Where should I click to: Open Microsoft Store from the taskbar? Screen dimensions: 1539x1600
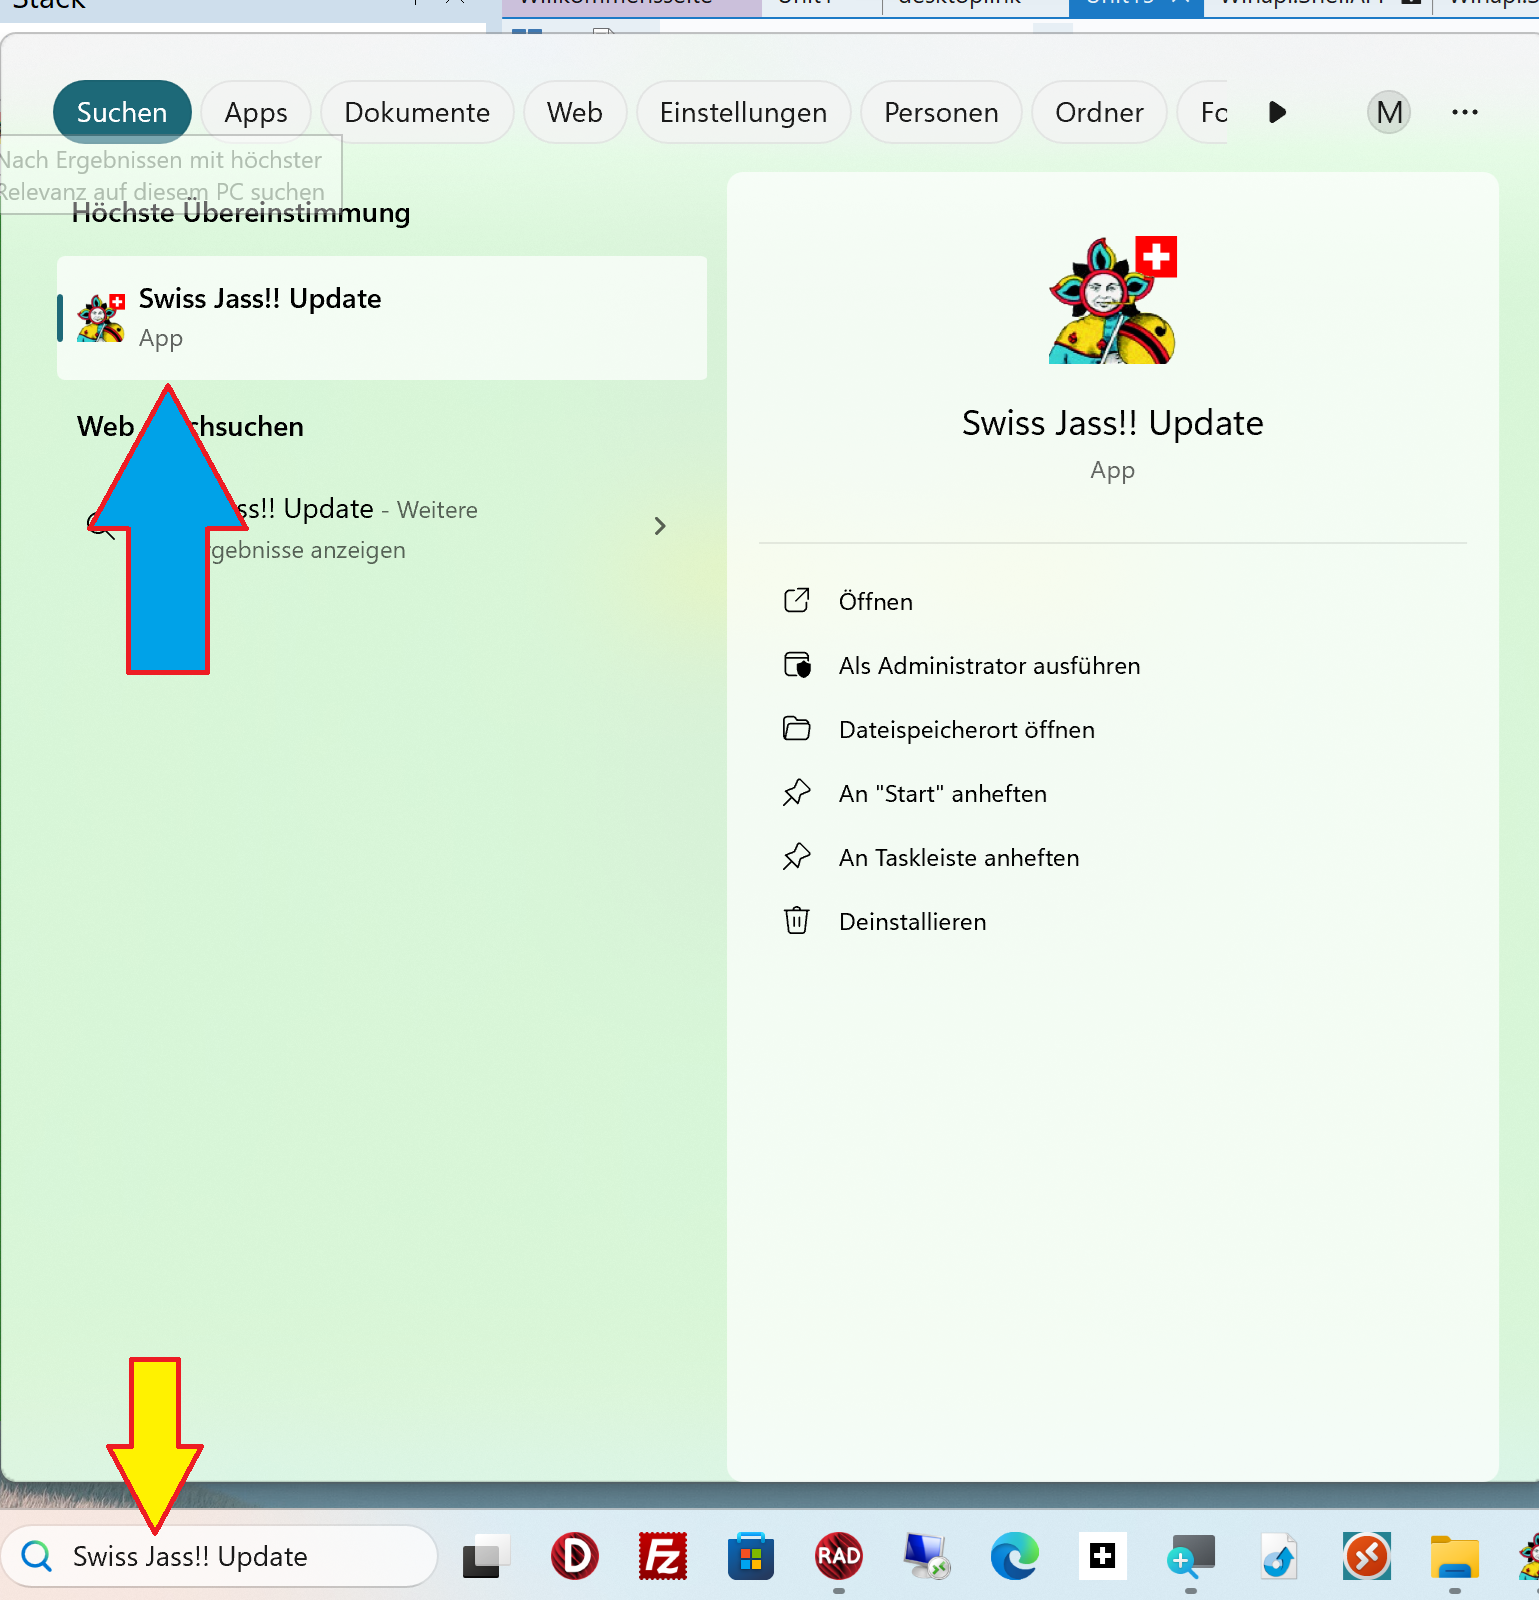751,1556
